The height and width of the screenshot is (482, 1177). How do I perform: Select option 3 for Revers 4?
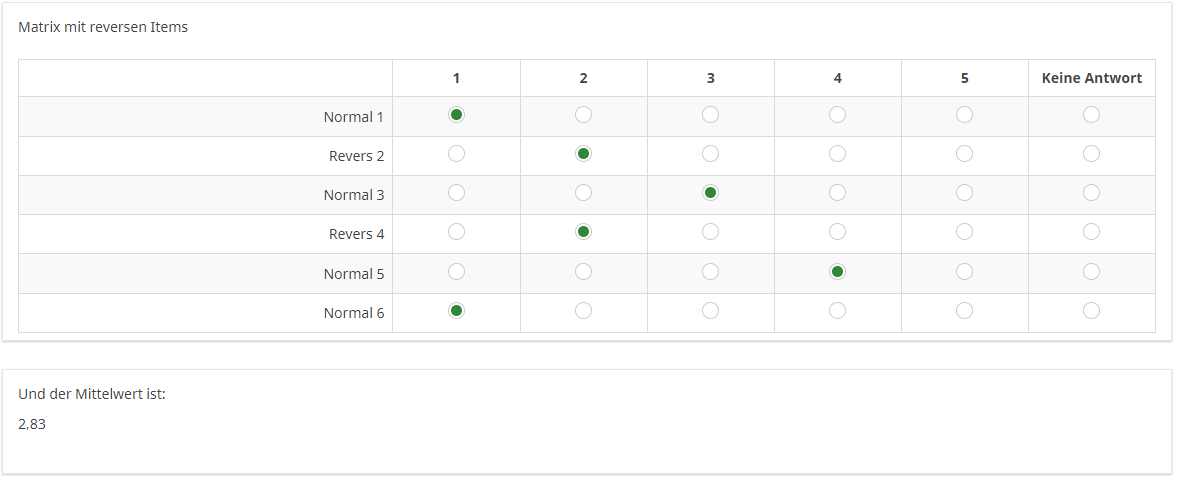pyautogui.click(x=710, y=232)
